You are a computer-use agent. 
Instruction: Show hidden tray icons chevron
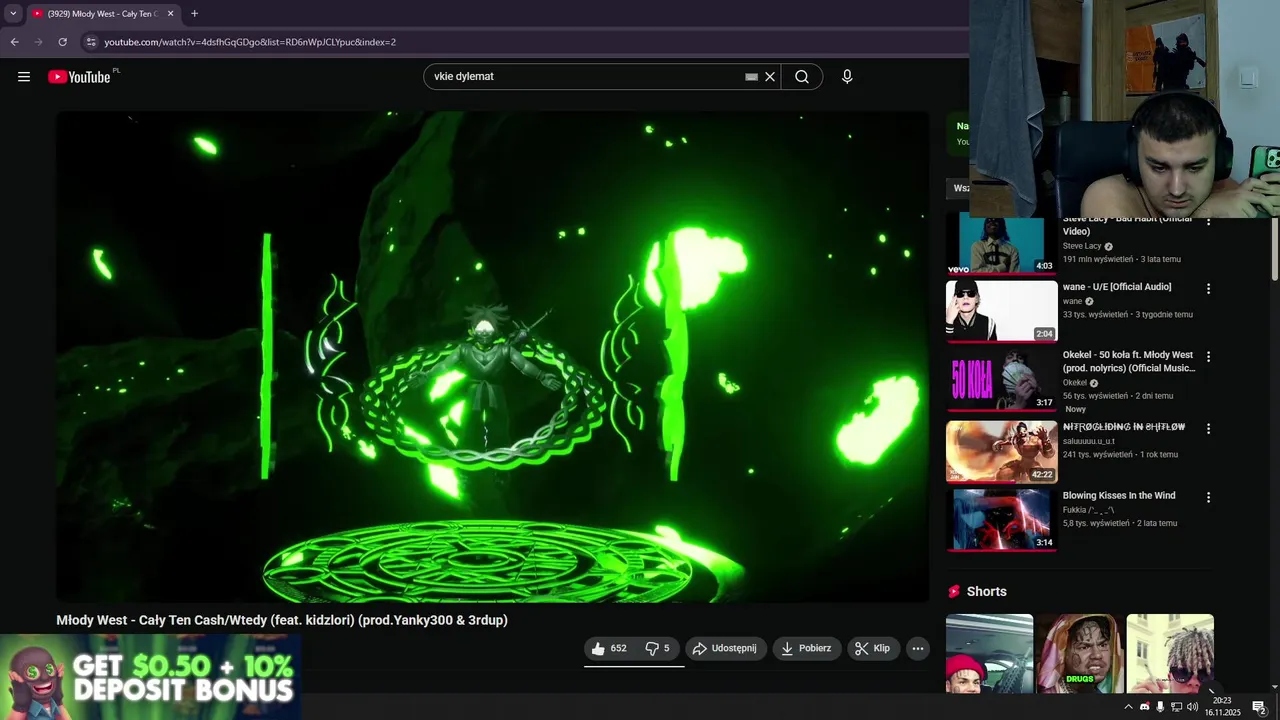1128,707
